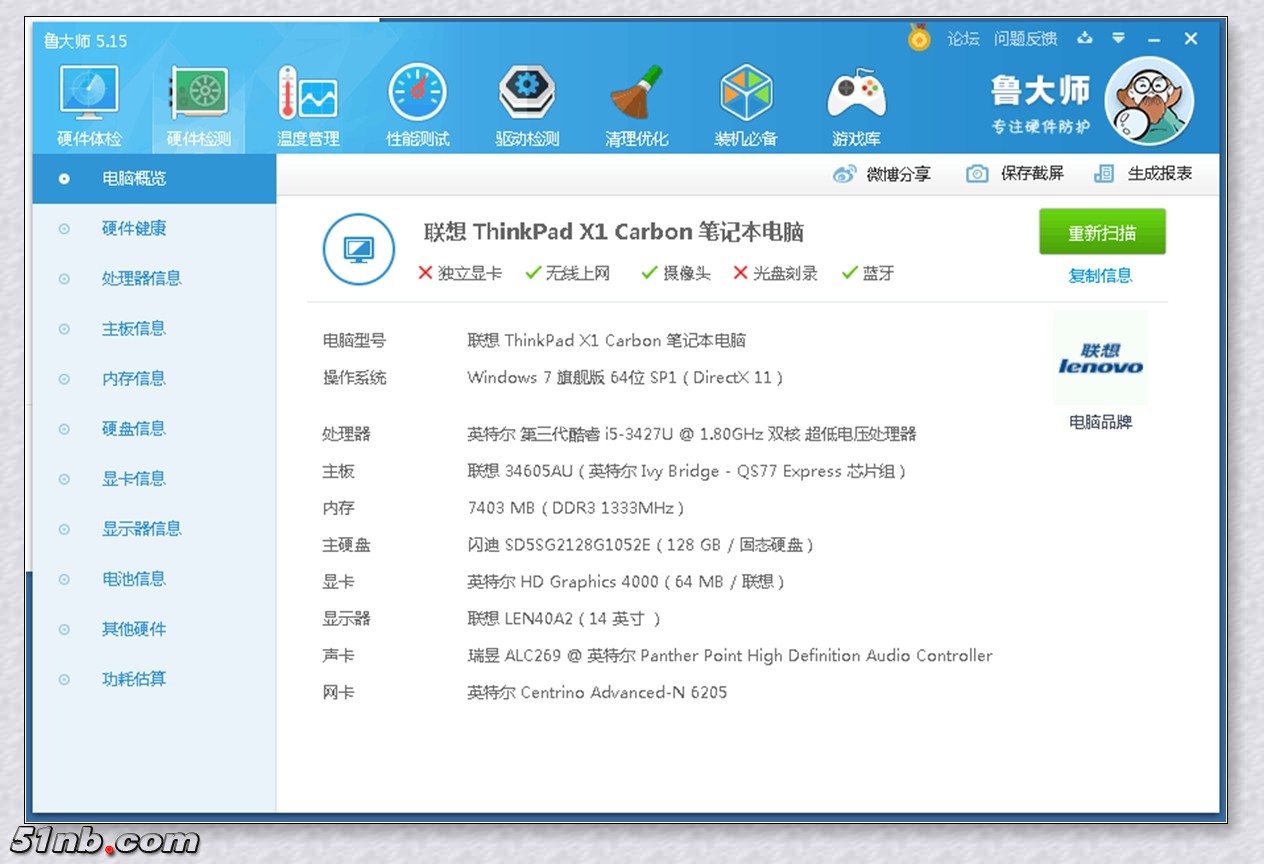Open the 游戏库 gamepad icon

tap(856, 95)
